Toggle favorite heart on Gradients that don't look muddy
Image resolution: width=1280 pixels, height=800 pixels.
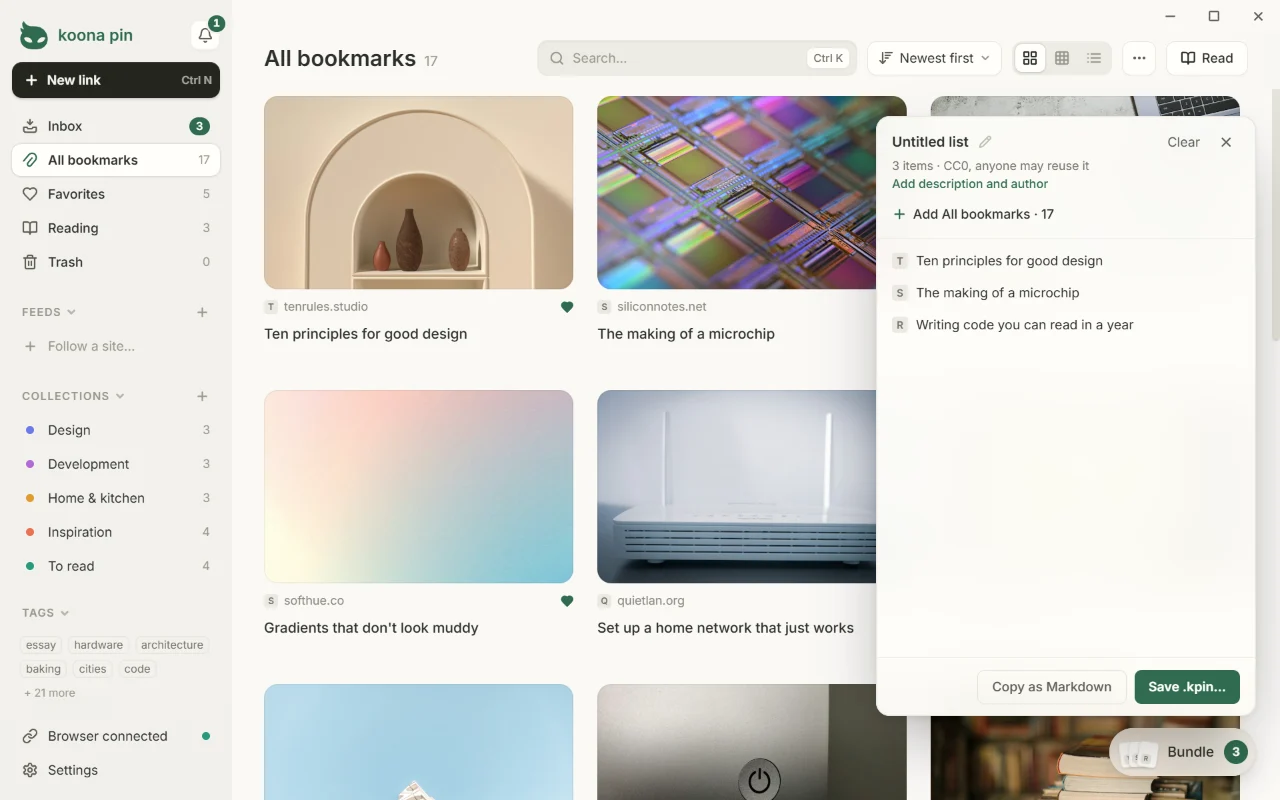567,601
